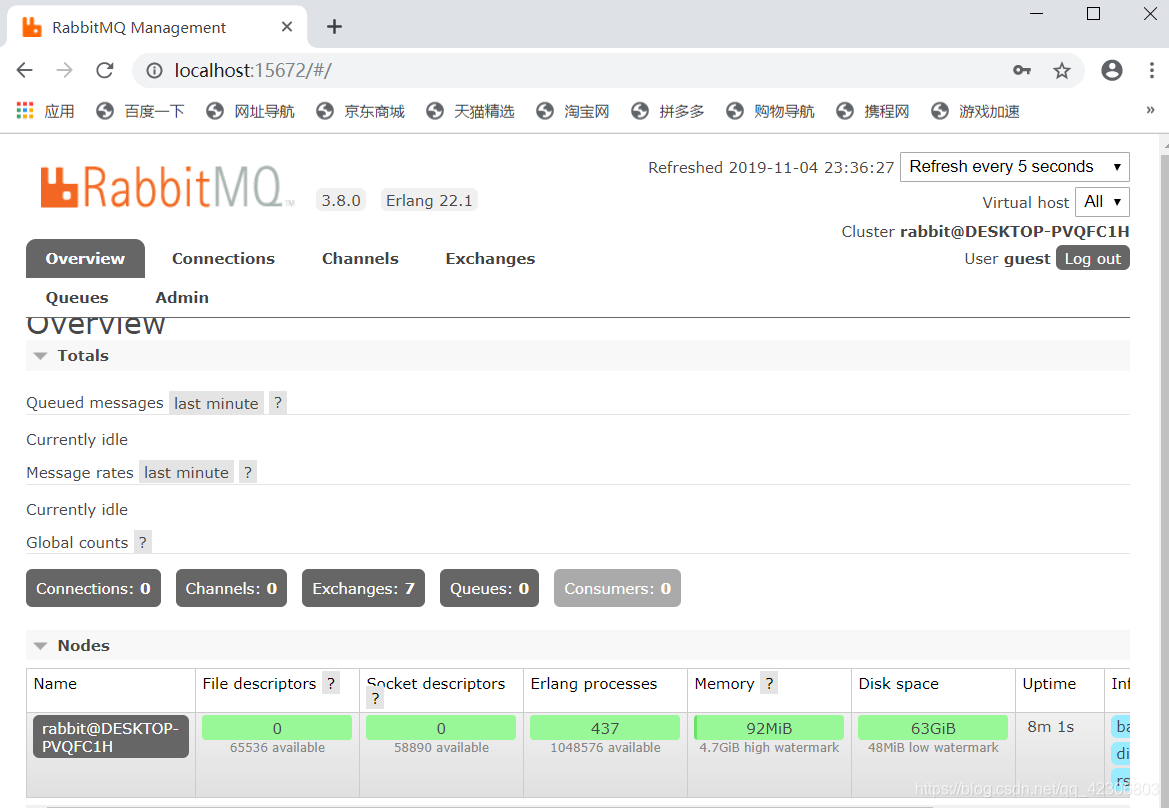This screenshot has width=1169, height=808.
Task: Open help for Queued messages
Action: pyautogui.click(x=278, y=403)
